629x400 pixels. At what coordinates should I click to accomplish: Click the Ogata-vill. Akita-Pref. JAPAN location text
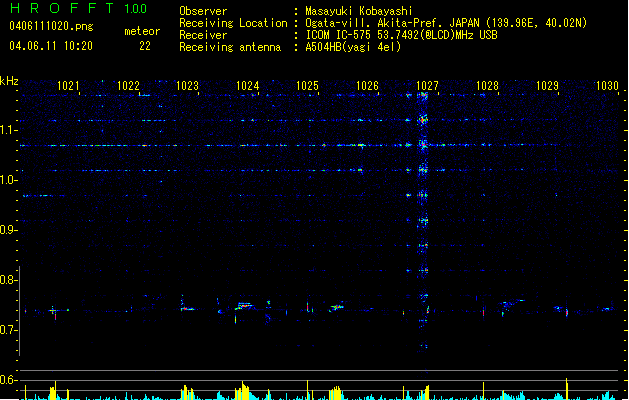[x=446, y=23]
